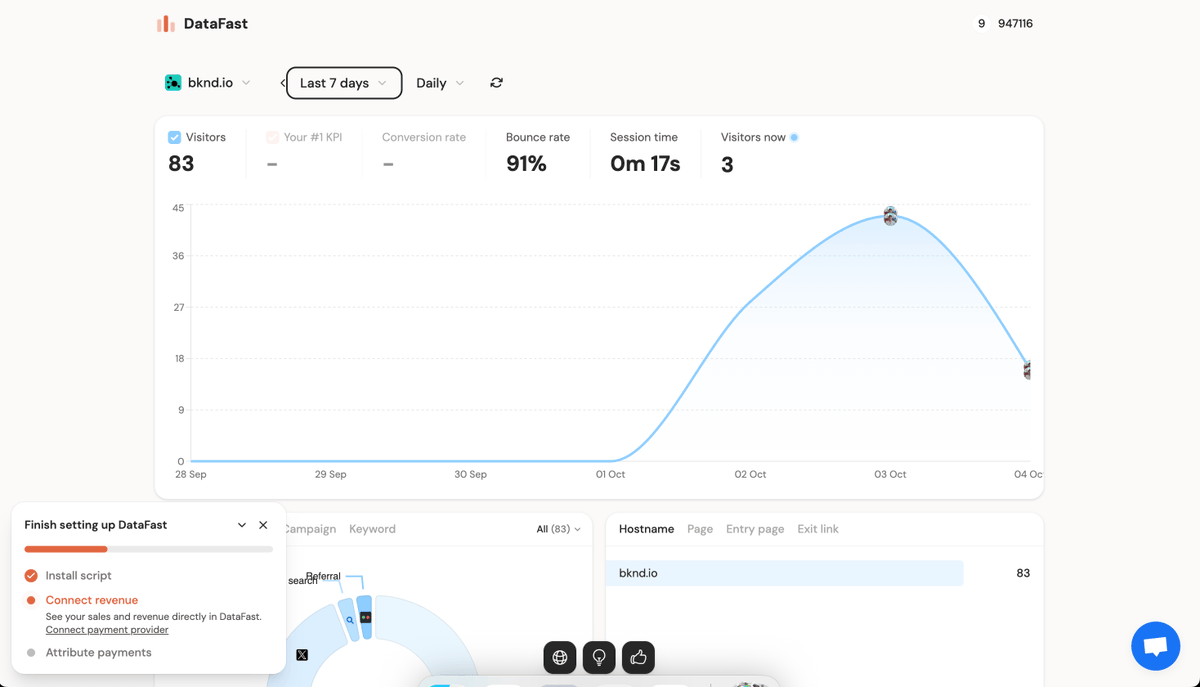This screenshot has height=687, width=1200.
Task: Click the Install script completed checkmark
Action: (x=31, y=575)
